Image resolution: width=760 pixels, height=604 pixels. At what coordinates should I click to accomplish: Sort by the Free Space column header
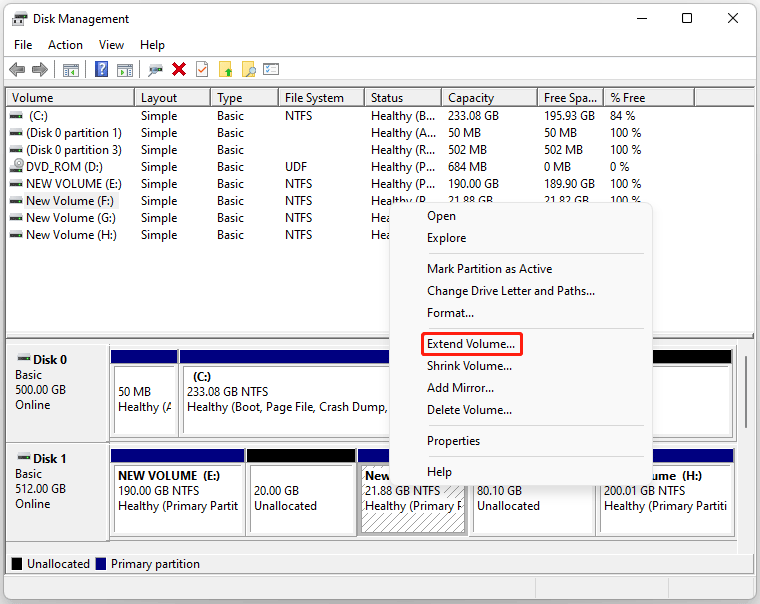[x=570, y=97]
